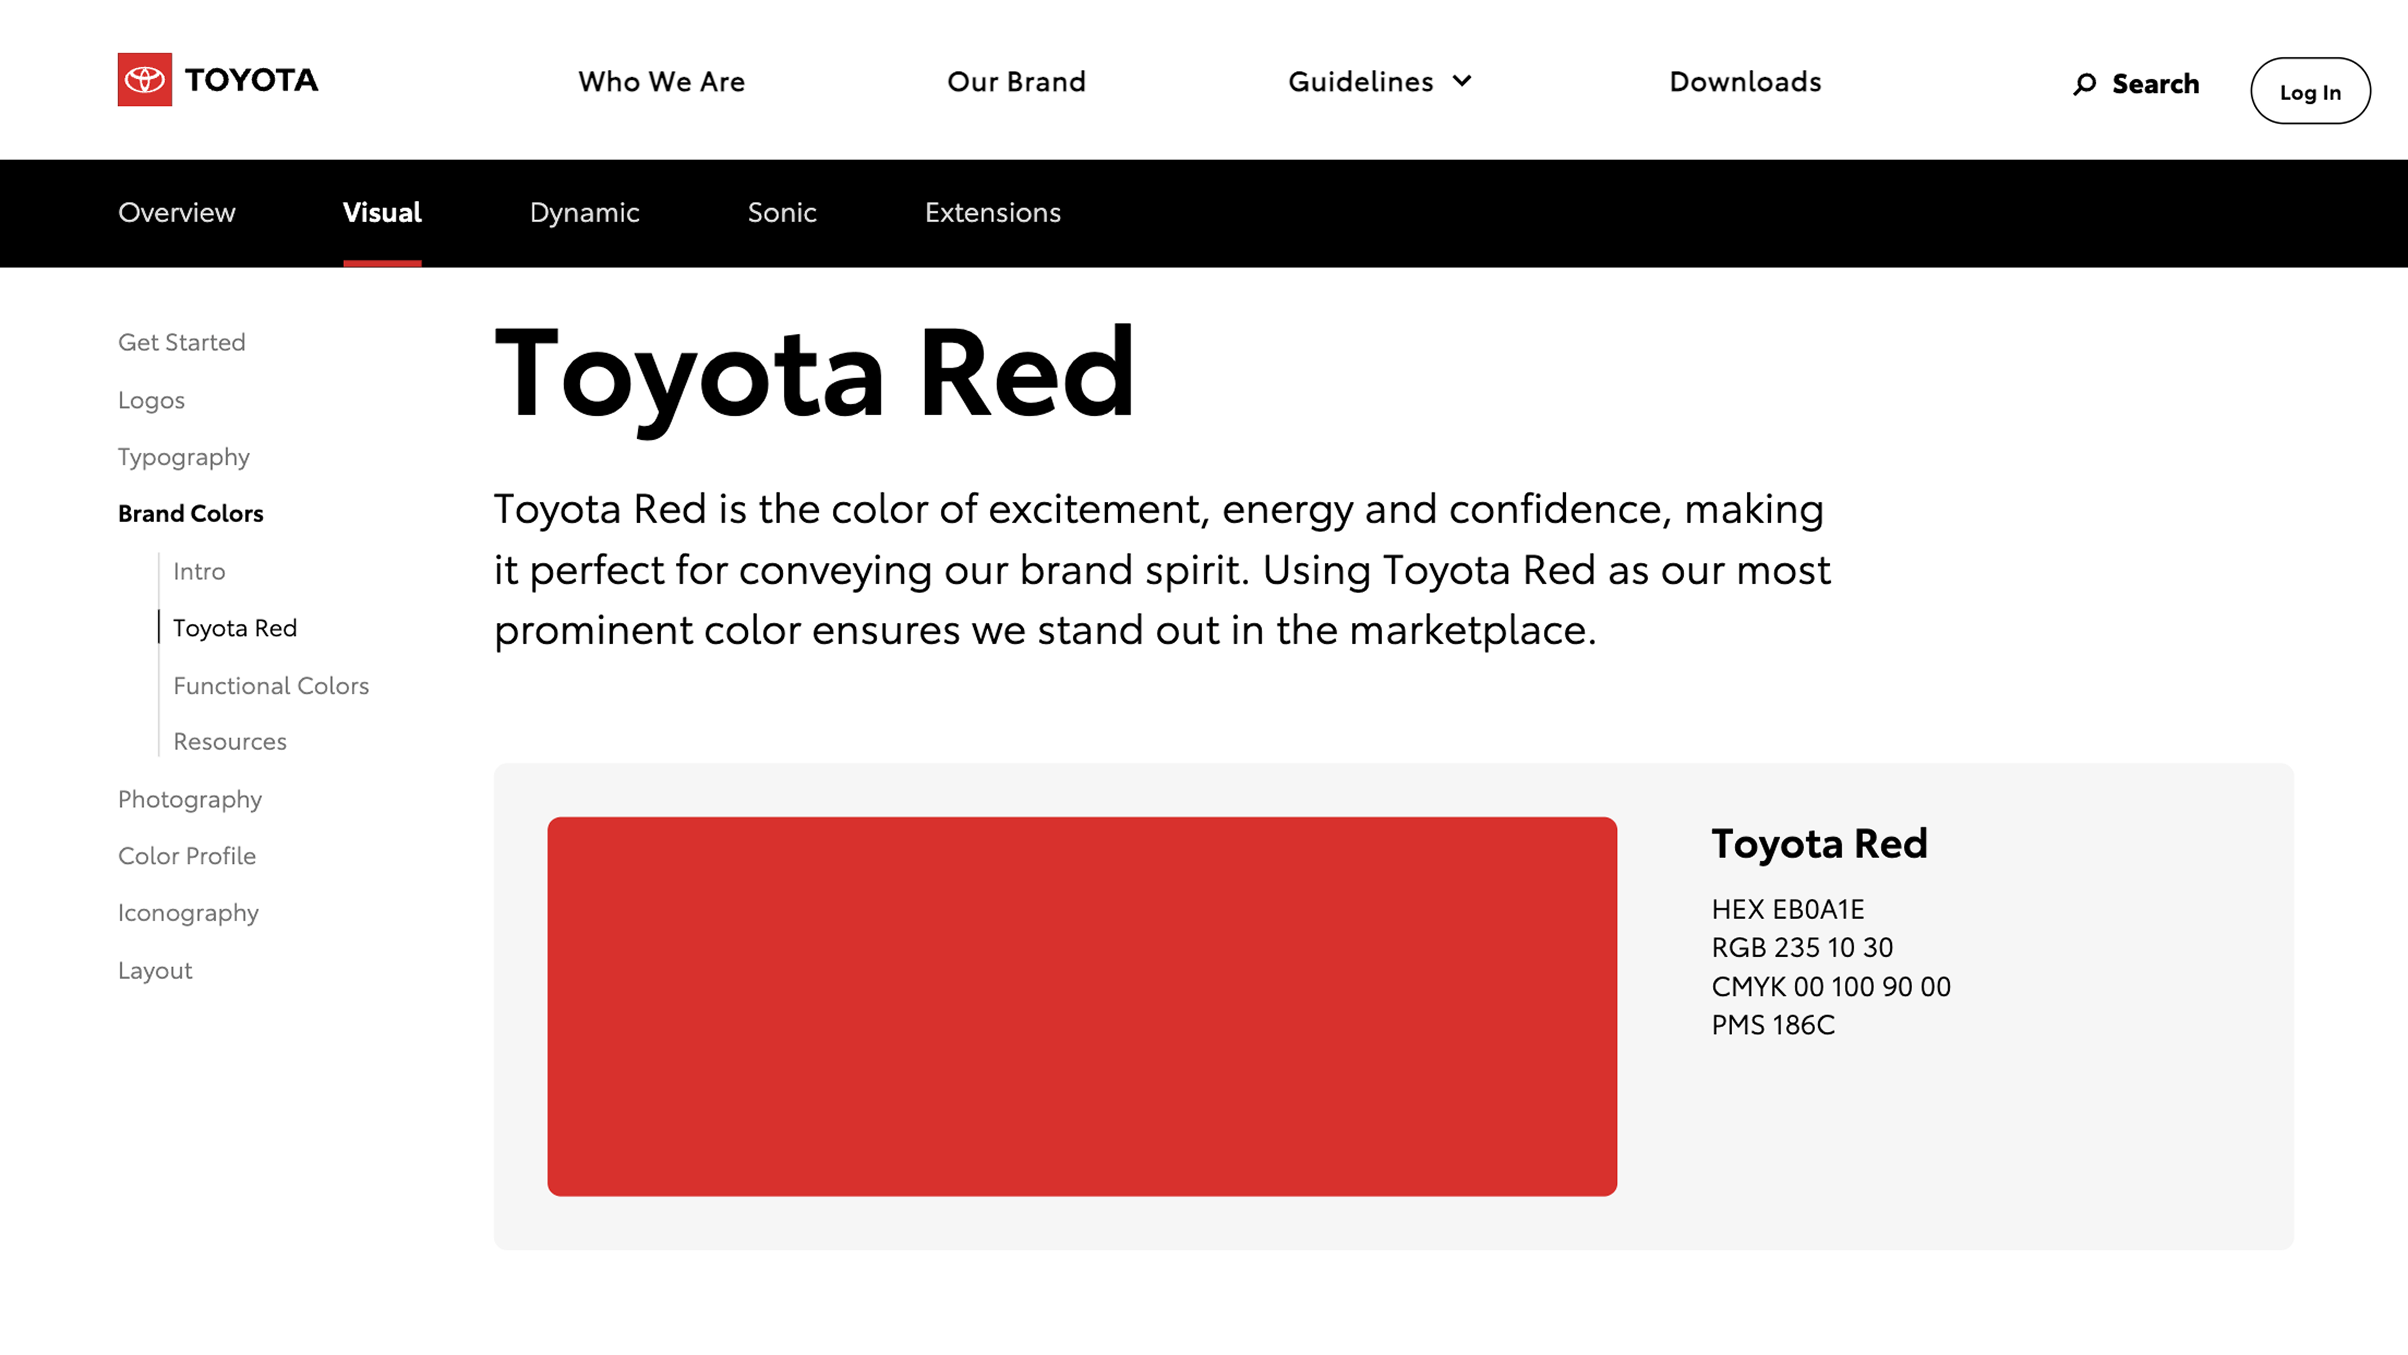Click the search magnifier icon
Screen dimensions: 2408x1355
(2084, 84)
